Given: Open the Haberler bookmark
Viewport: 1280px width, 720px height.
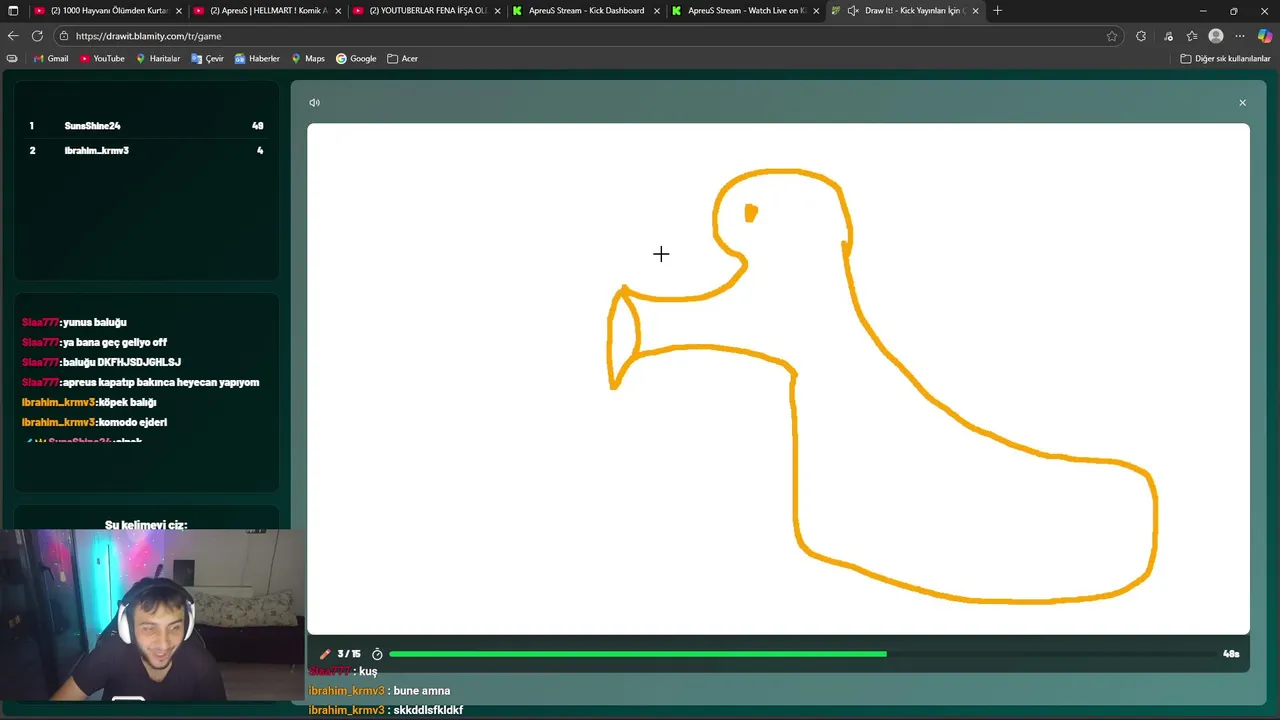Looking at the screenshot, I should pyautogui.click(x=257, y=59).
